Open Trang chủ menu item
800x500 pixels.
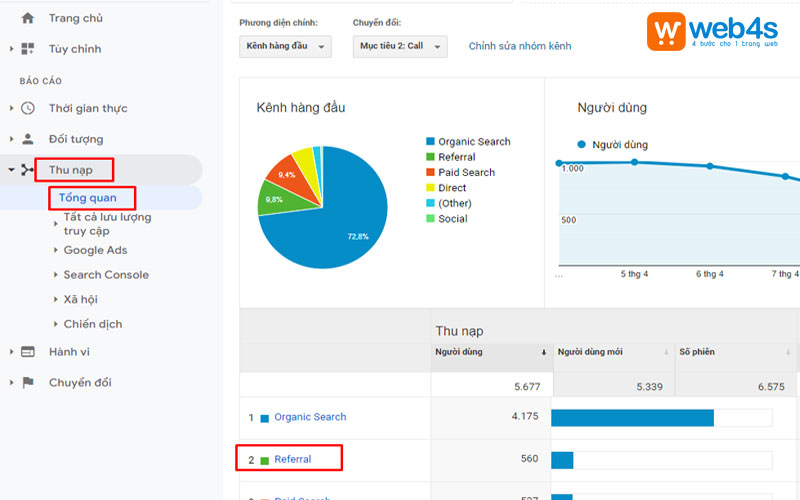pyautogui.click(x=76, y=18)
